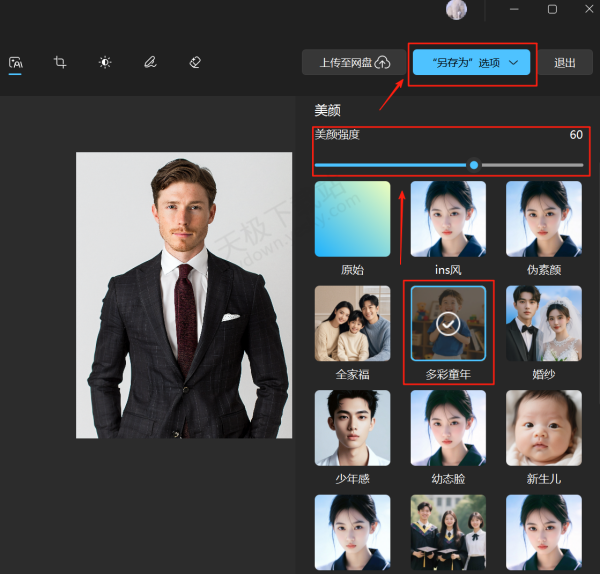Image resolution: width=600 pixels, height=574 pixels.
Task: Select the pen markup tool
Action: pos(150,62)
